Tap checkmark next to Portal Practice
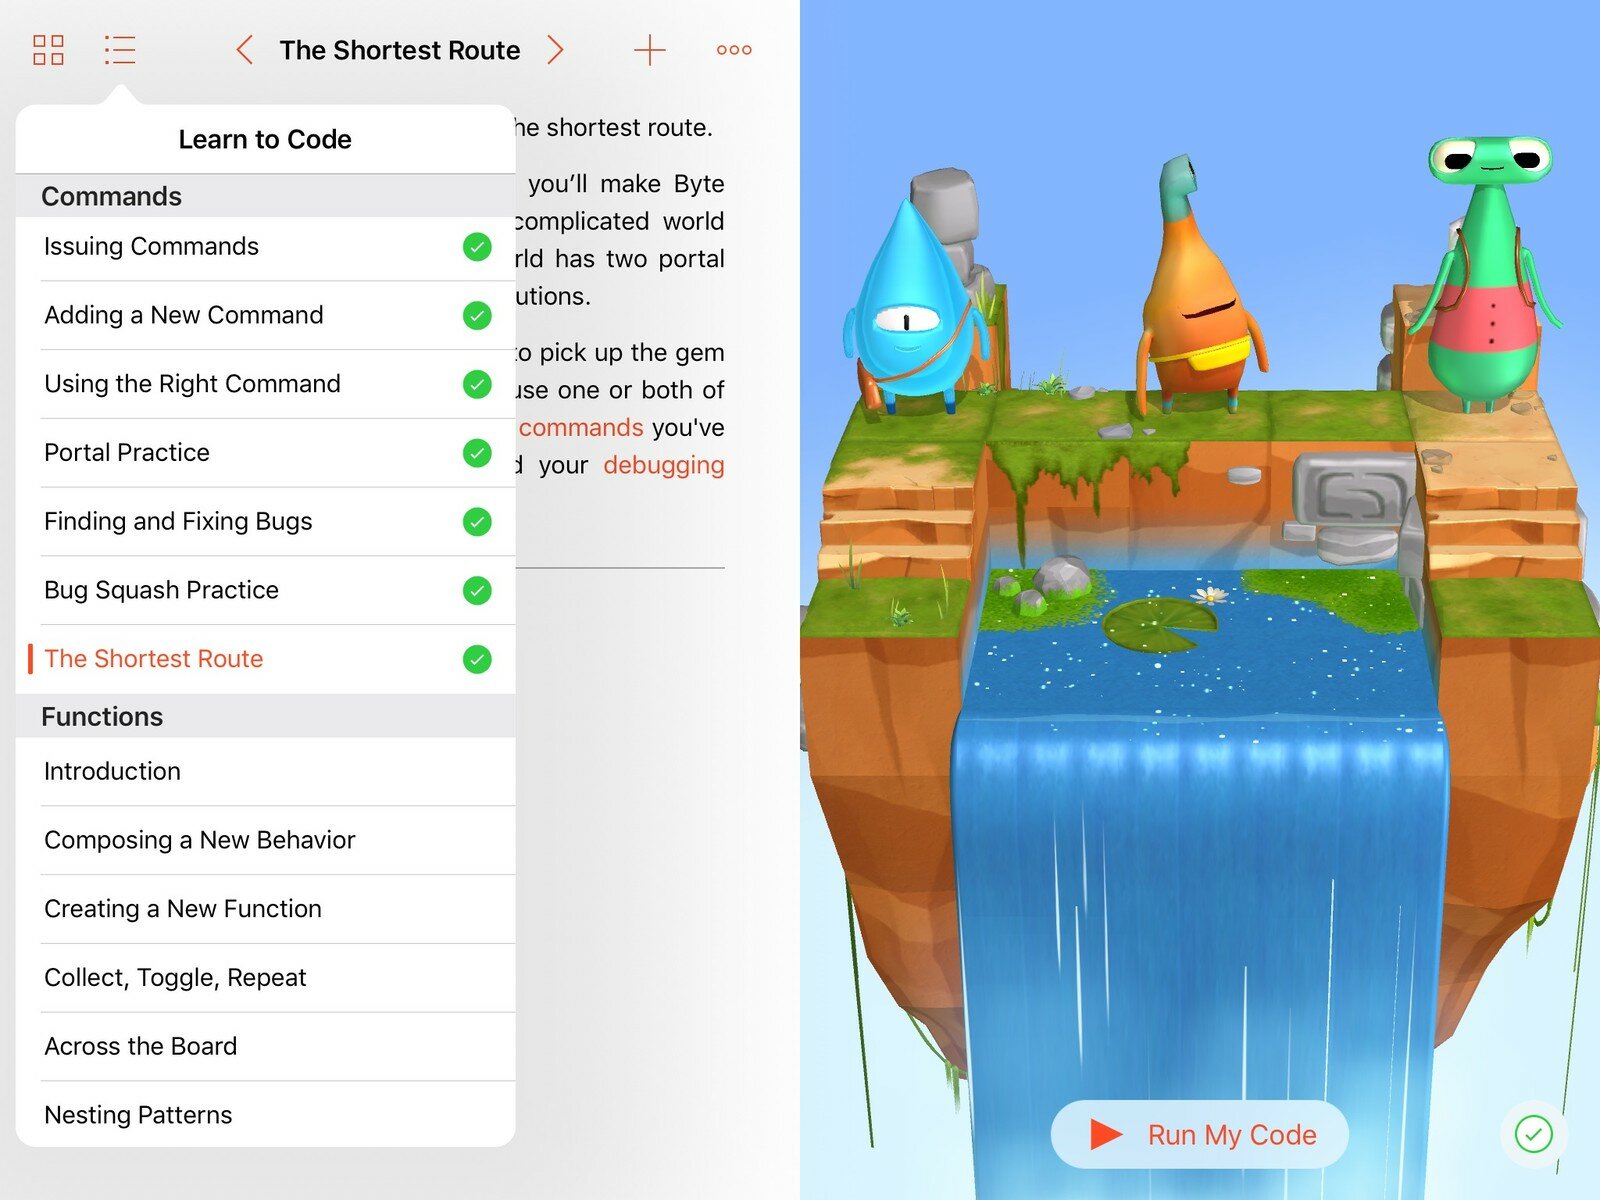The height and width of the screenshot is (1200, 1600). (x=477, y=453)
